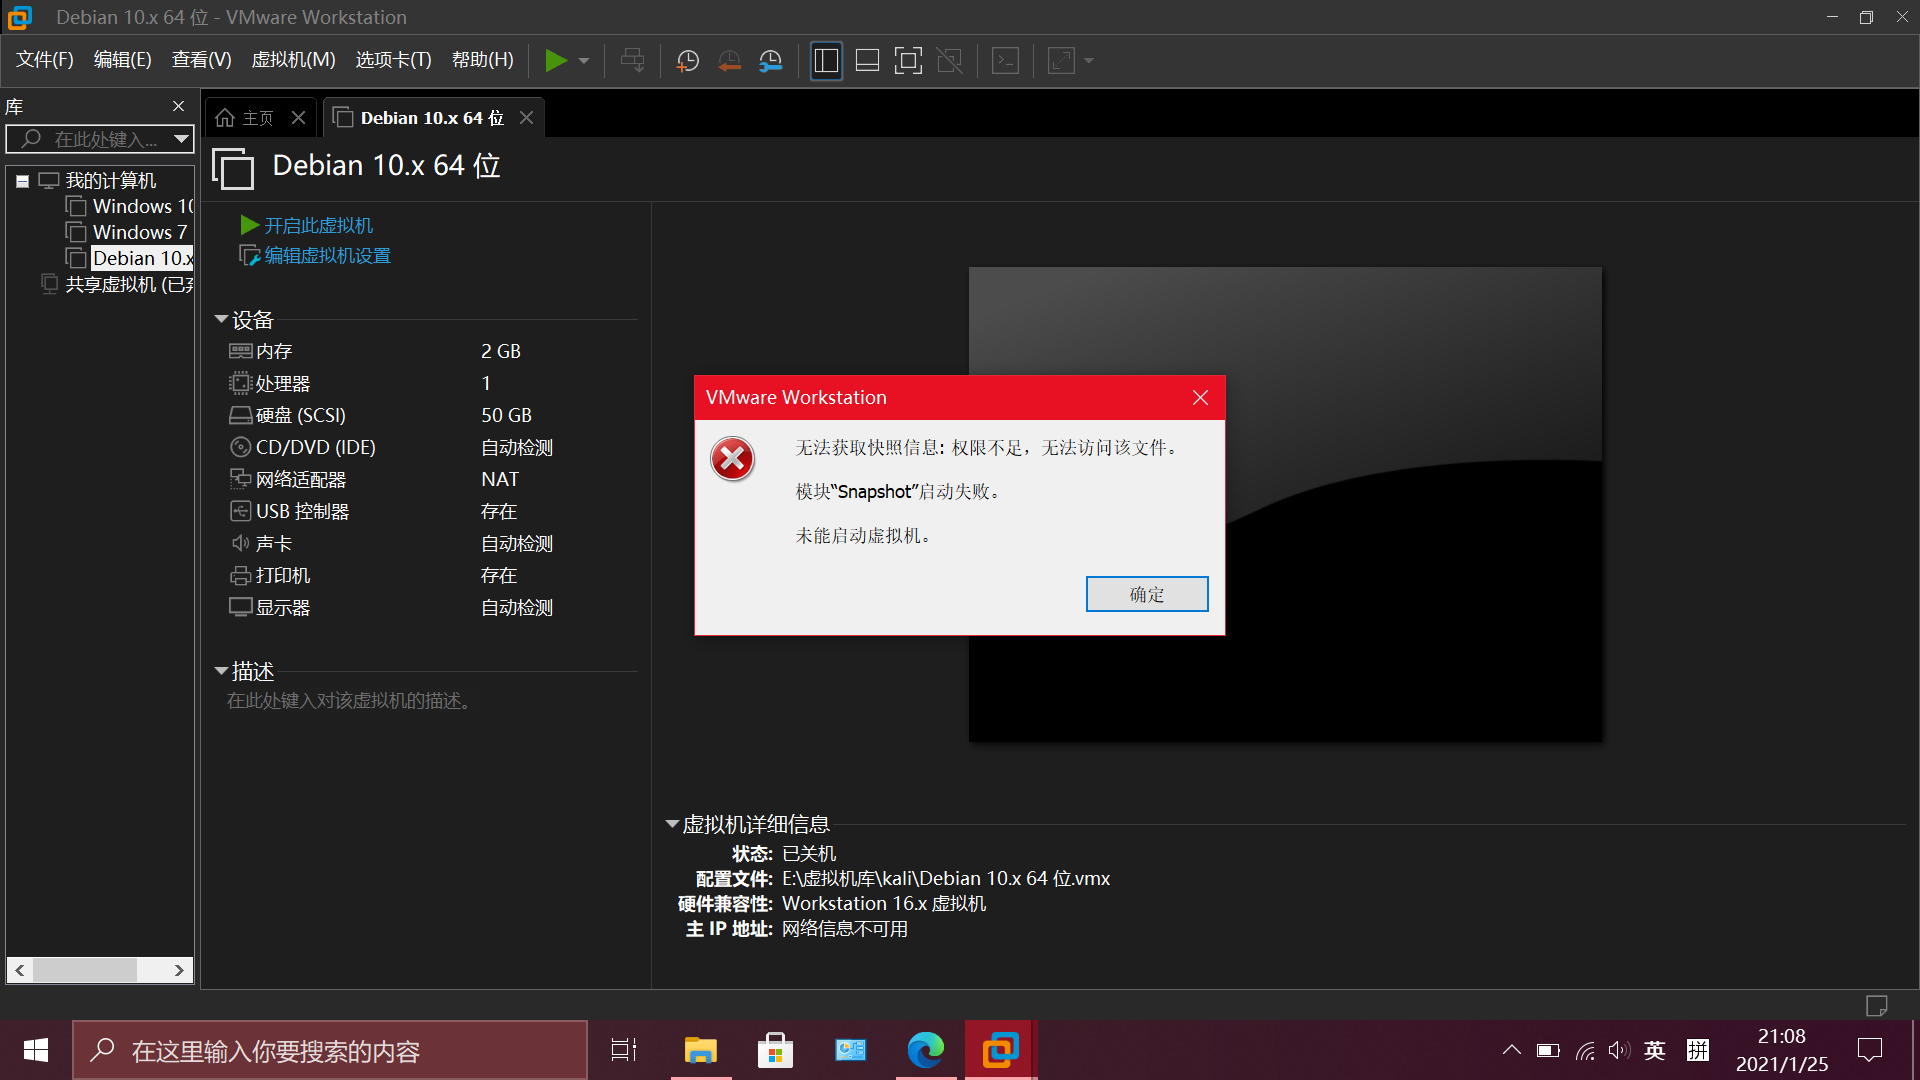Close the VMware Workstation error dialog

pos(1200,398)
